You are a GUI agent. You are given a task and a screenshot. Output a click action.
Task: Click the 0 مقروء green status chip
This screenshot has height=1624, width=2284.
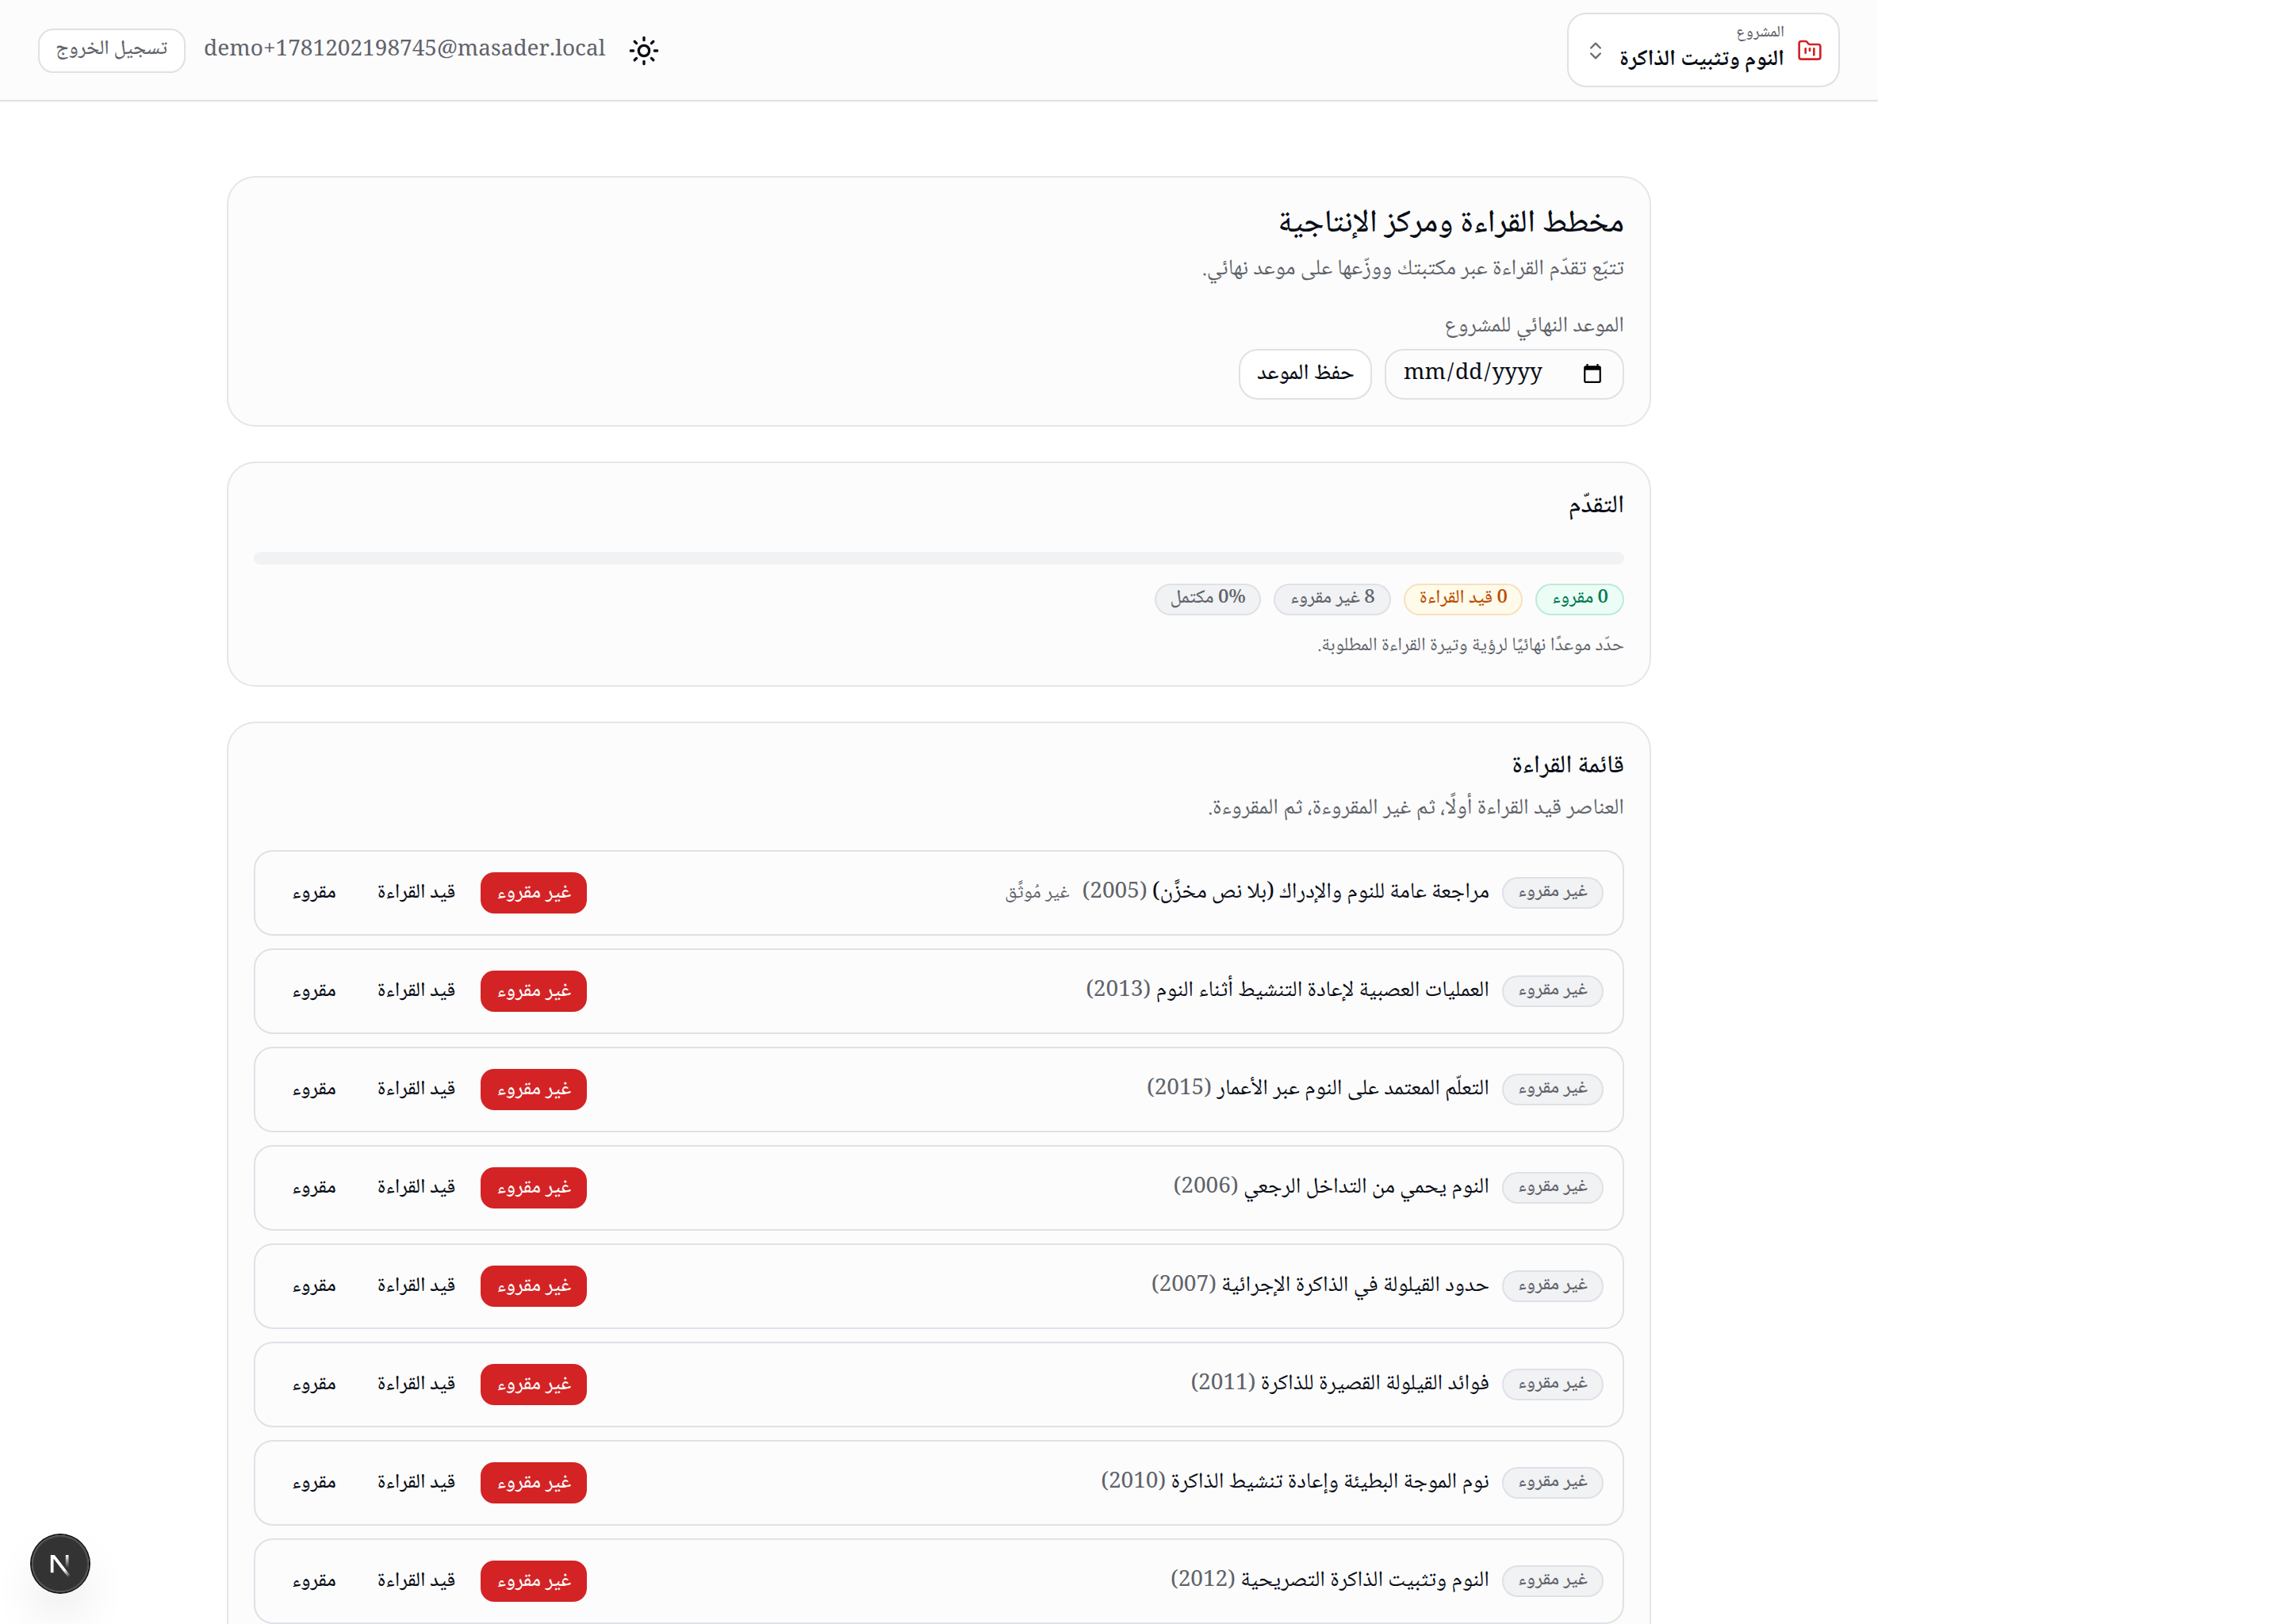point(1579,598)
